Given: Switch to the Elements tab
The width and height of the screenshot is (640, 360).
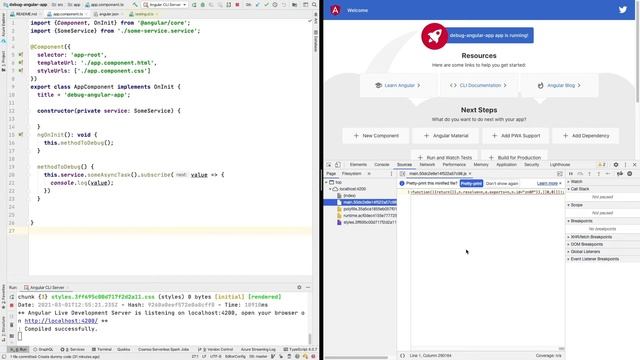Looking at the screenshot, I should (358, 164).
